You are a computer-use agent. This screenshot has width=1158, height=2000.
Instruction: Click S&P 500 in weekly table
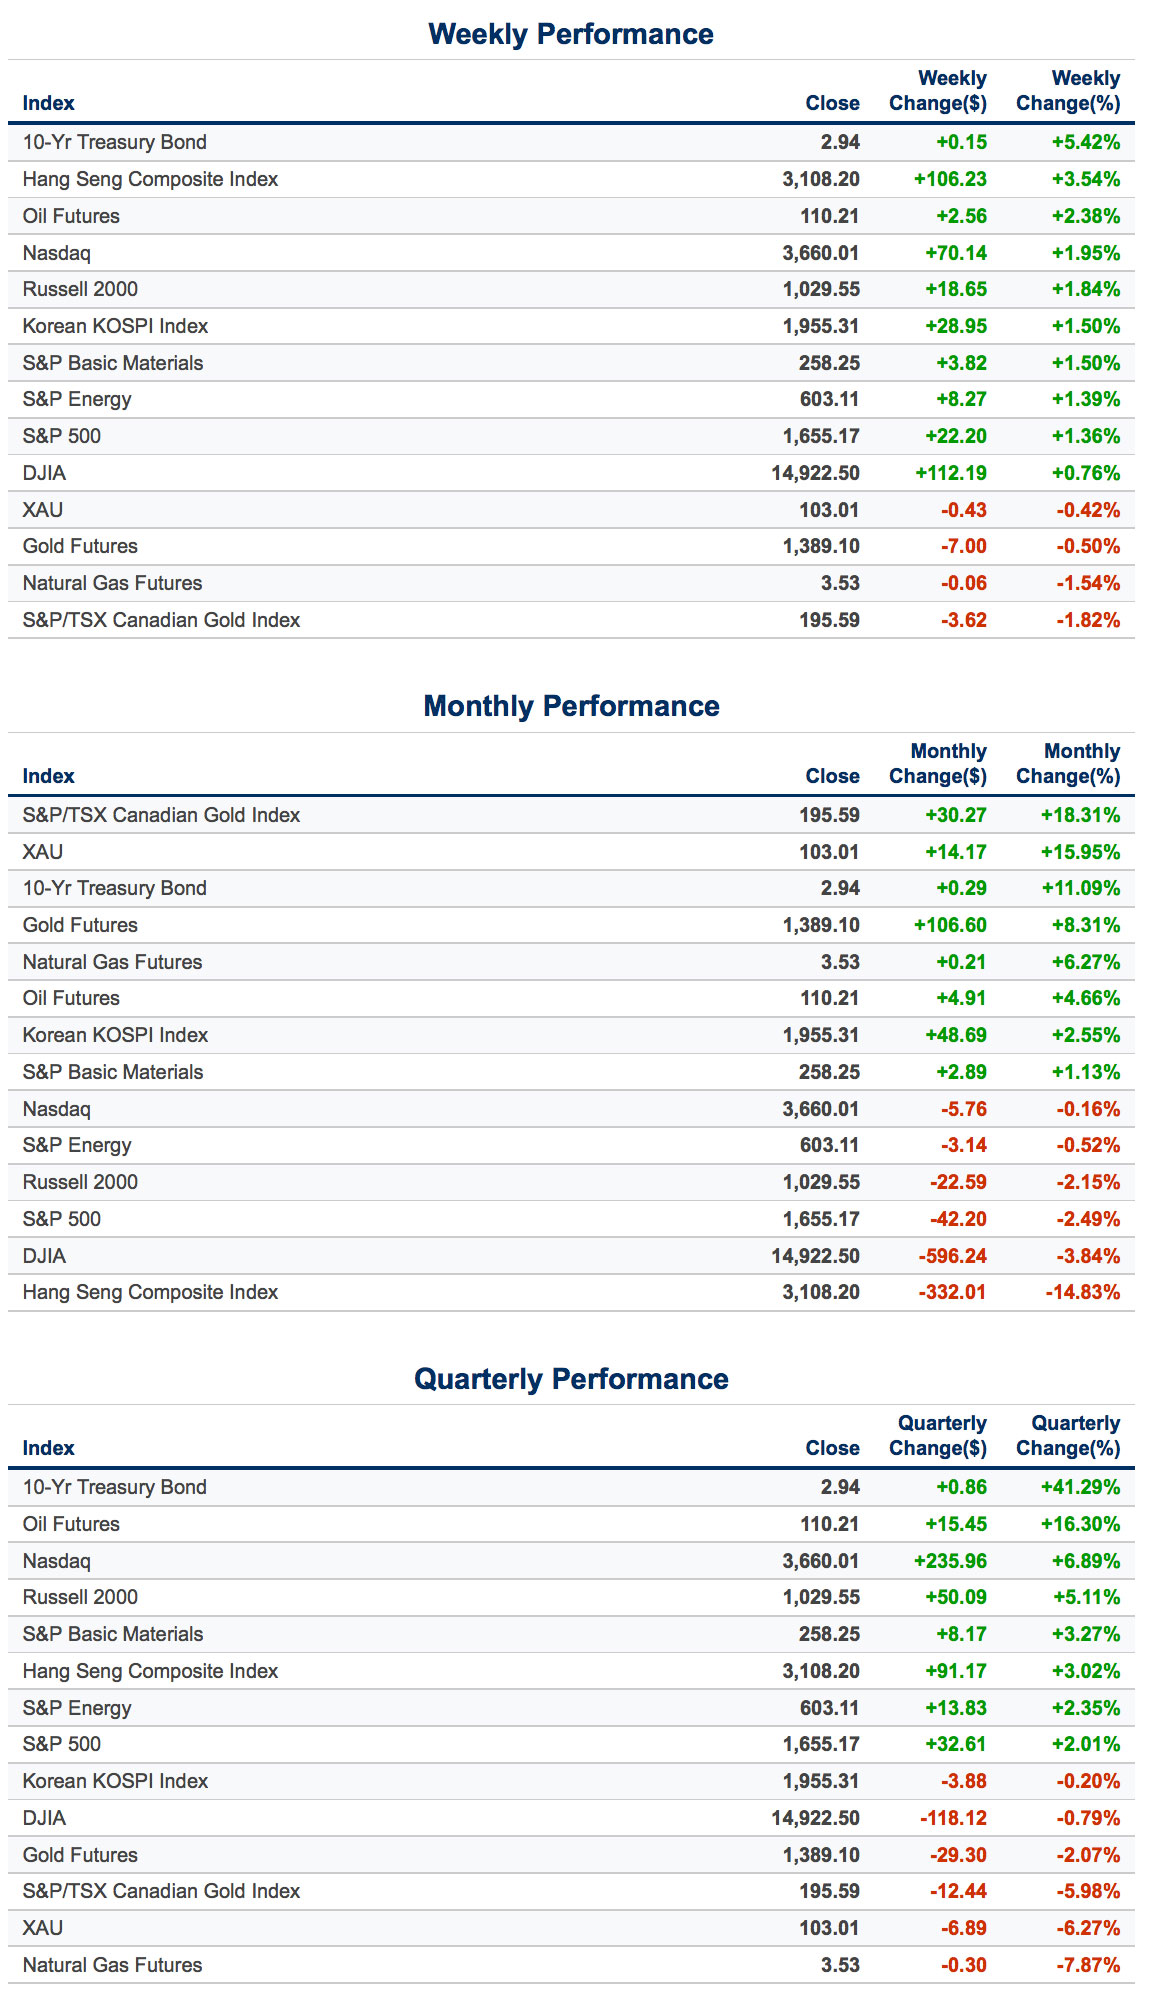pos(62,436)
